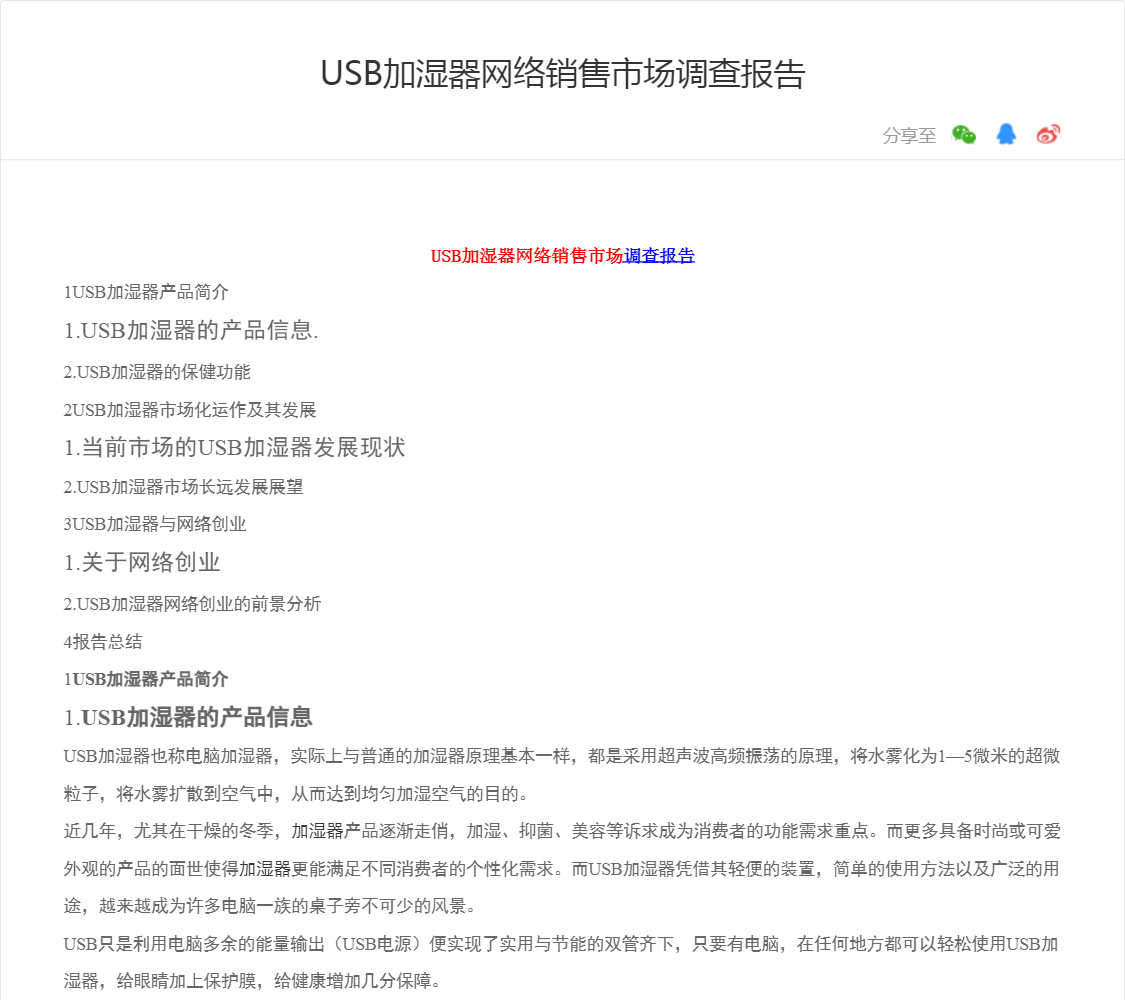The height and width of the screenshot is (1000, 1125).
Task: Click outline item 1.关于网络创业
Action: [141, 562]
